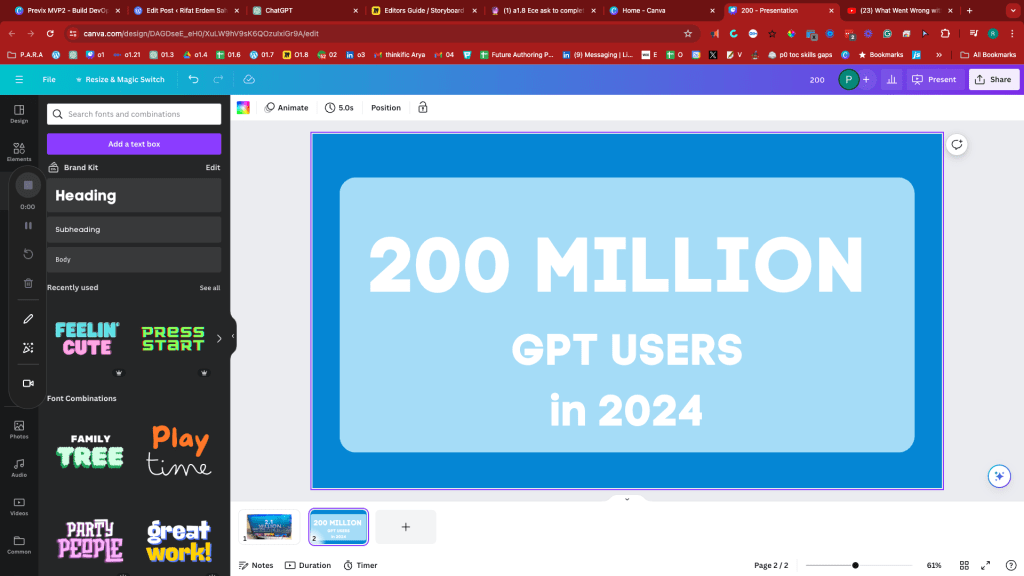Screen dimensions: 1024x576
Task: See all recently used fonts
Action: [210, 288]
